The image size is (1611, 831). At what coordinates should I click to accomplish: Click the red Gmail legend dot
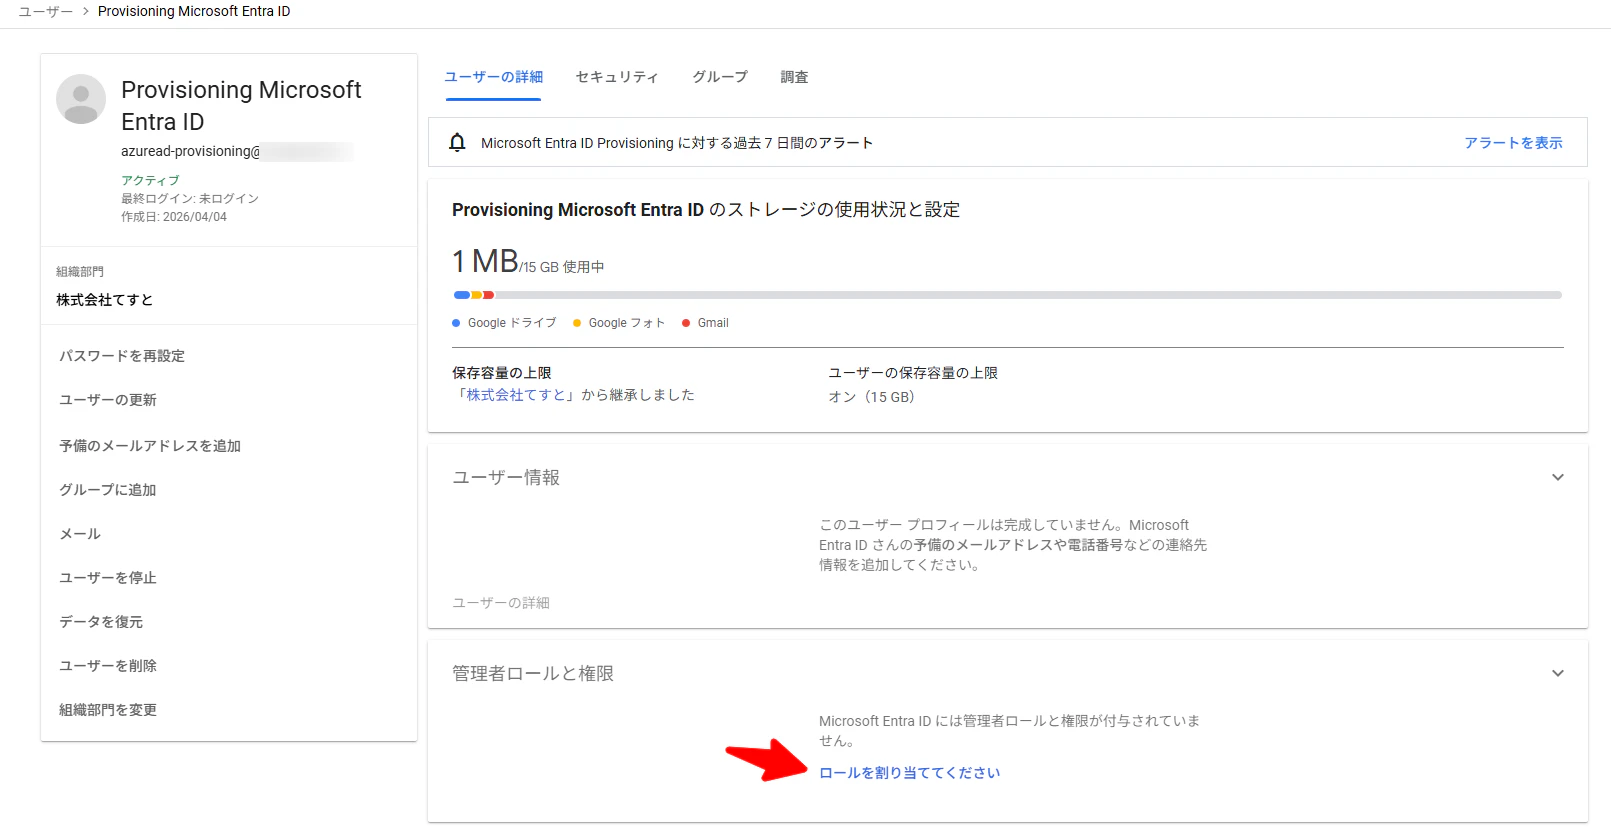tap(686, 323)
